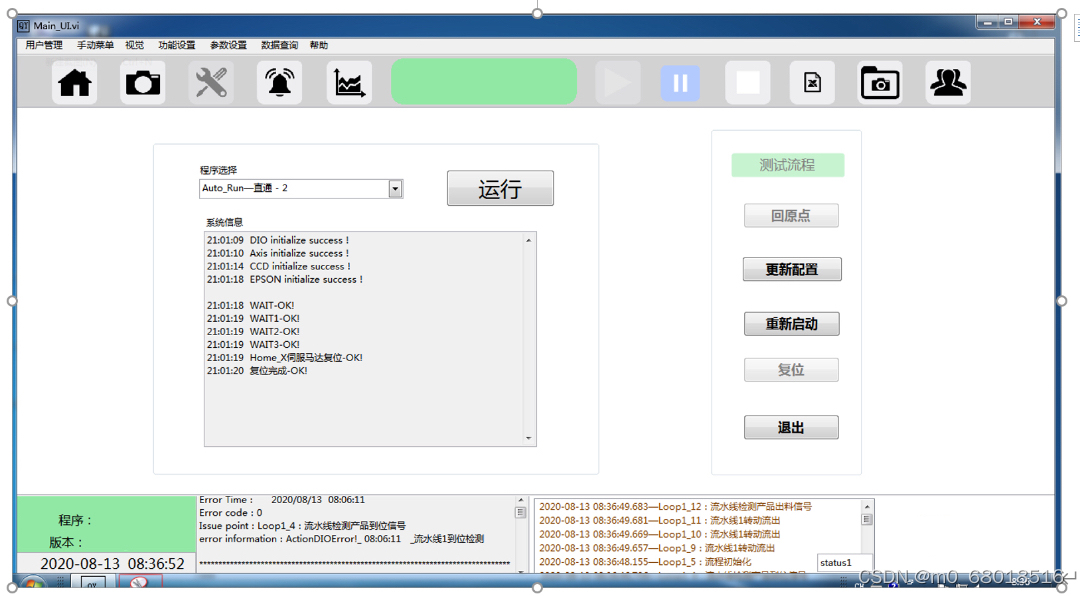The height and width of the screenshot is (596, 1080).
Task: Click the 更新配置 button
Action: (791, 269)
